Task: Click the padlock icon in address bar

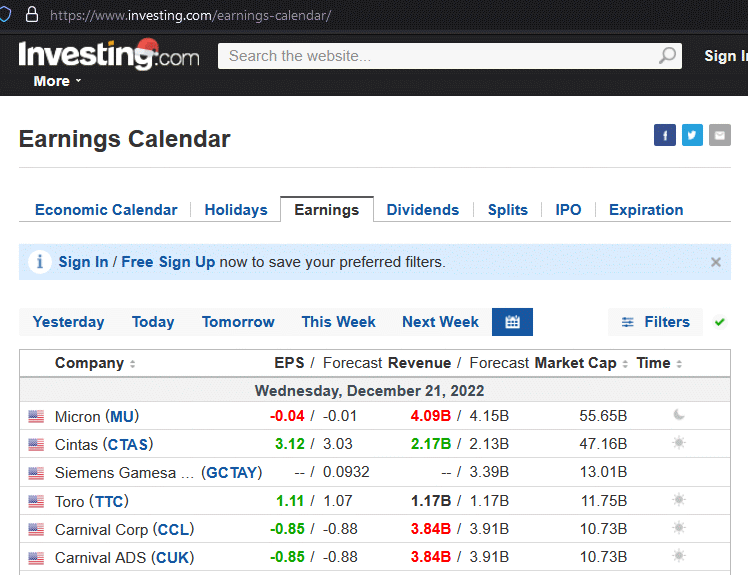Action: 32,14
